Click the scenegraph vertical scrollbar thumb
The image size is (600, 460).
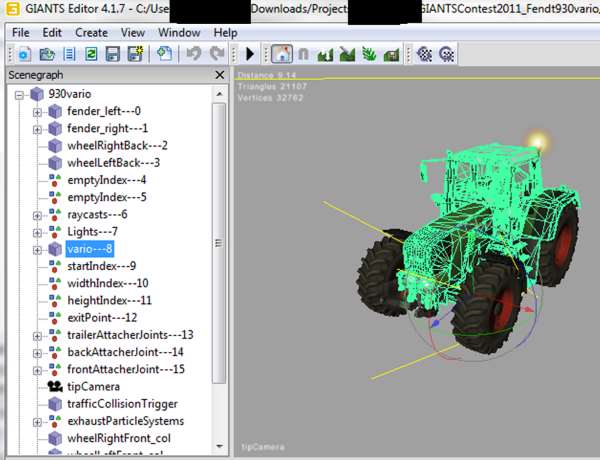(220, 243)
